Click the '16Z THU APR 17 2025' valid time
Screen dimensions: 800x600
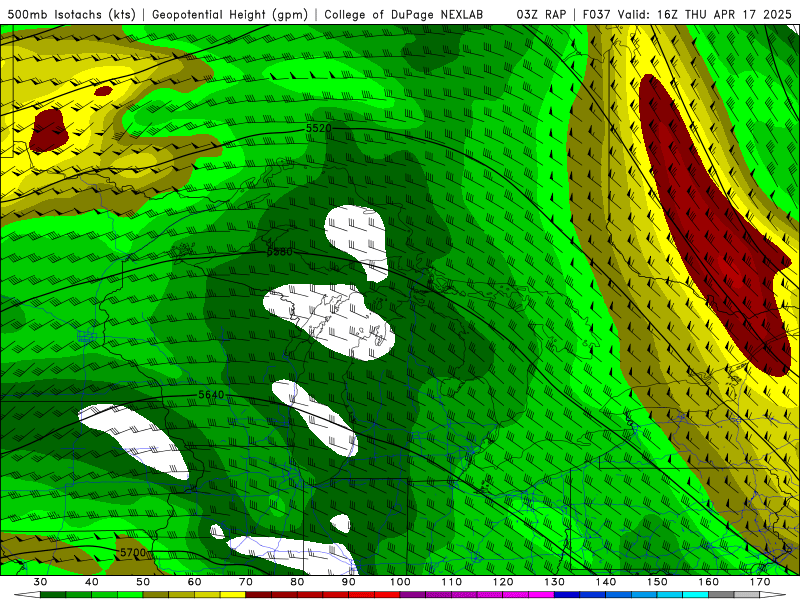[x=724, y=14]
